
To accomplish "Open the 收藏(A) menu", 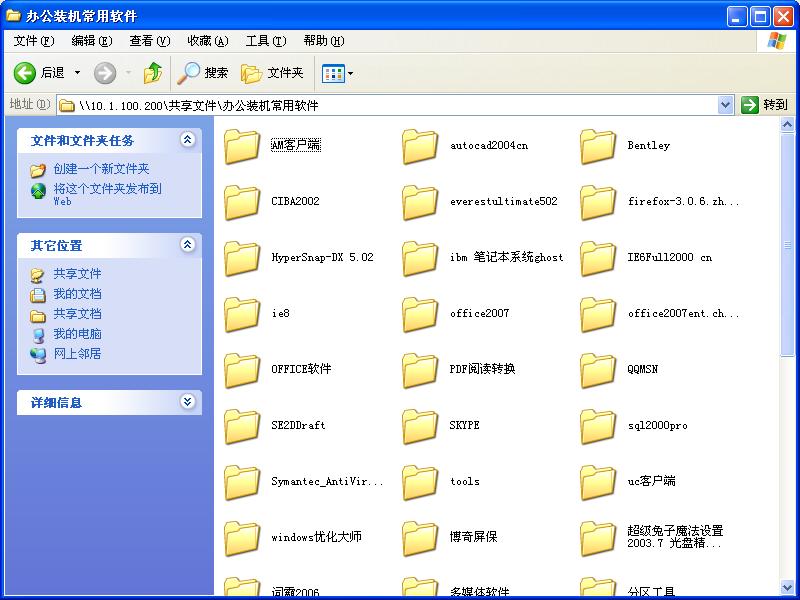I will [208, 41].
